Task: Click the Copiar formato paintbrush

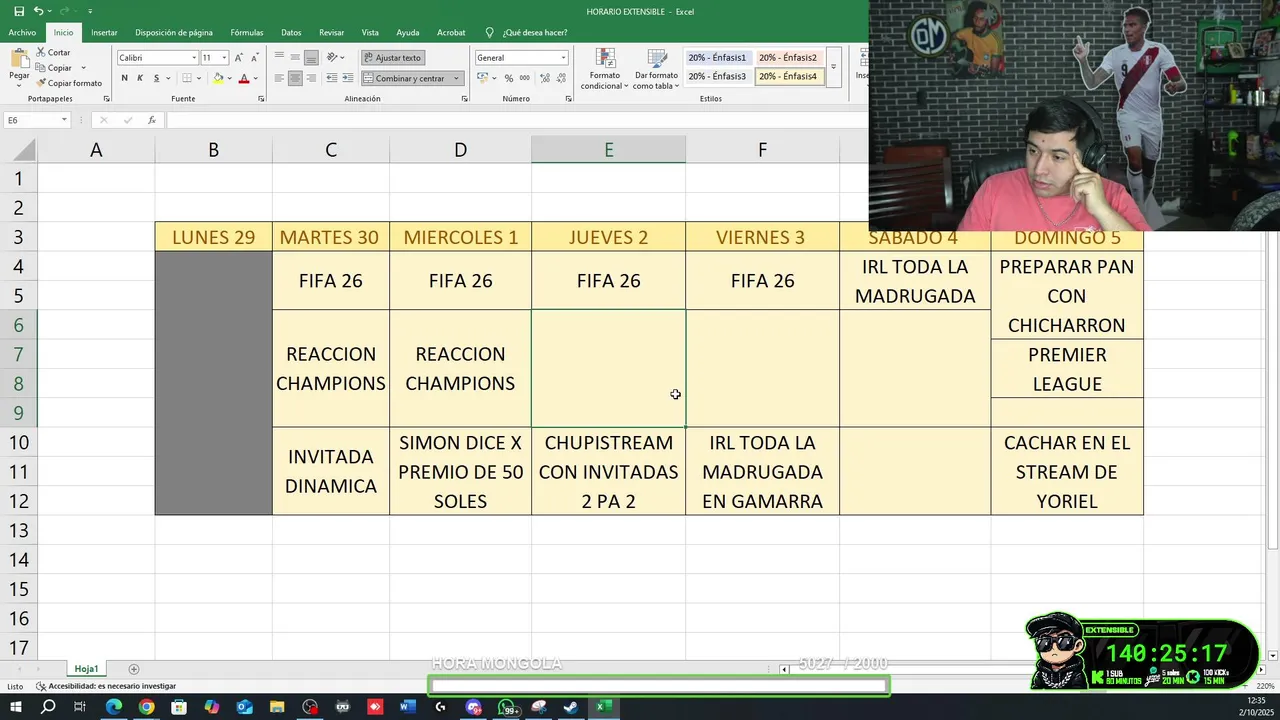Action: 69,83
